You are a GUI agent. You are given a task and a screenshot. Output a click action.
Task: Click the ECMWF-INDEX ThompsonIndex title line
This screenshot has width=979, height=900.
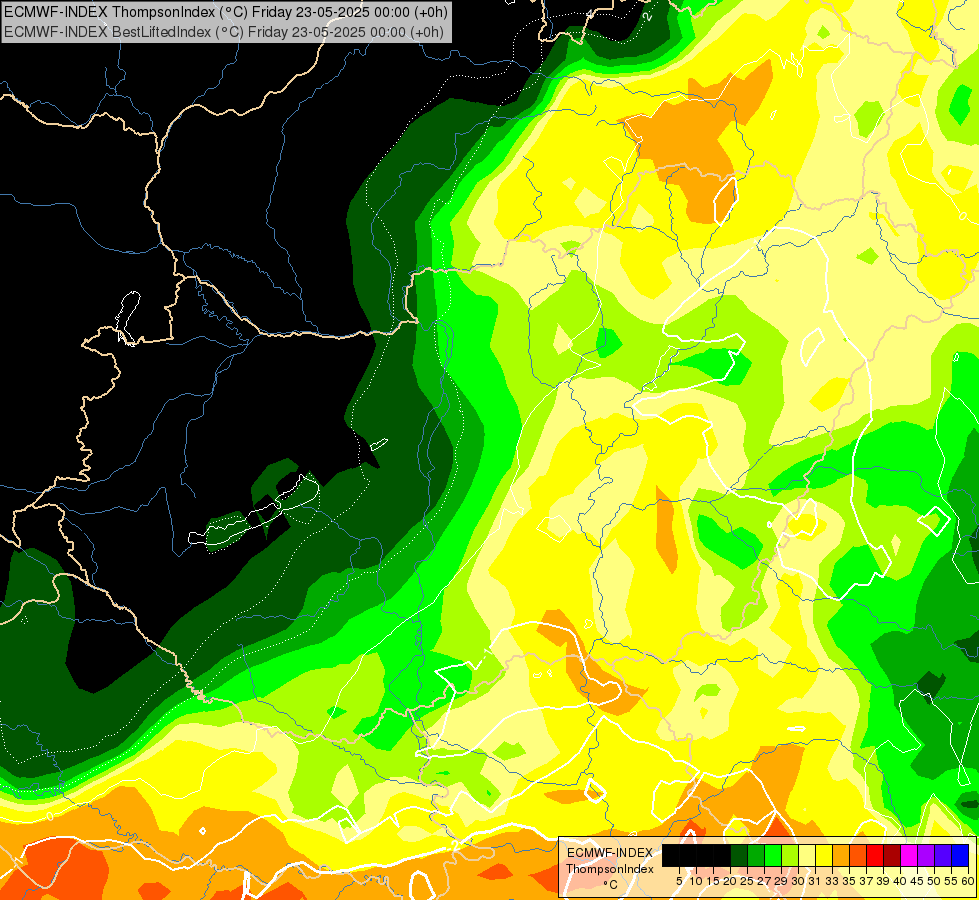(225, 12)
